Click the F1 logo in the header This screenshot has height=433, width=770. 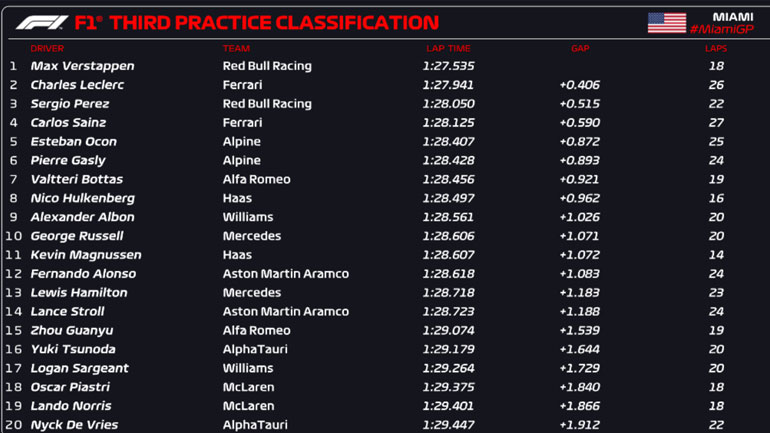pos(41,22)
